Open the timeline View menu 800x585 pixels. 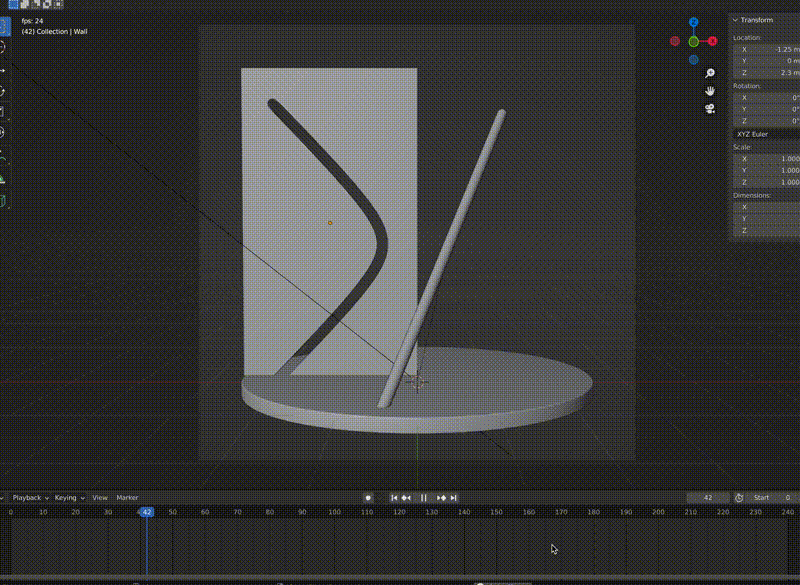coord(100,498)
